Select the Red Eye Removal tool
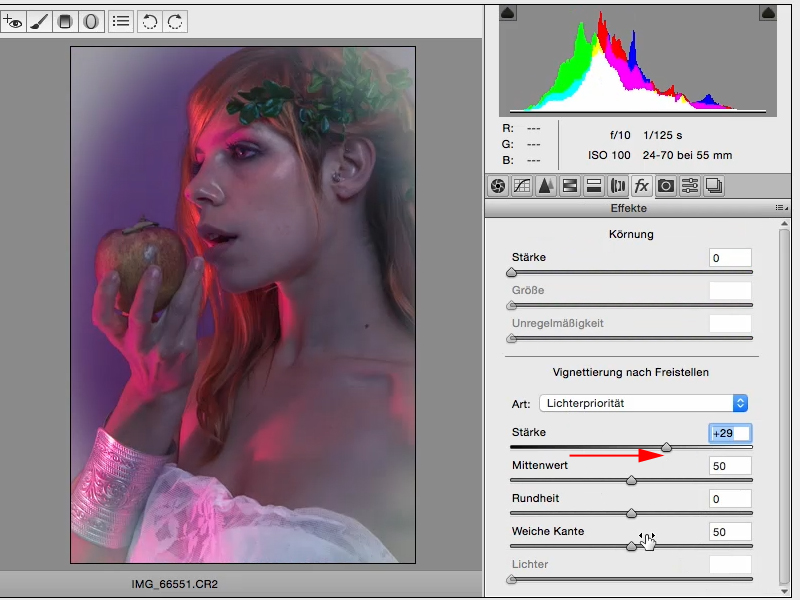 point(13,22)
